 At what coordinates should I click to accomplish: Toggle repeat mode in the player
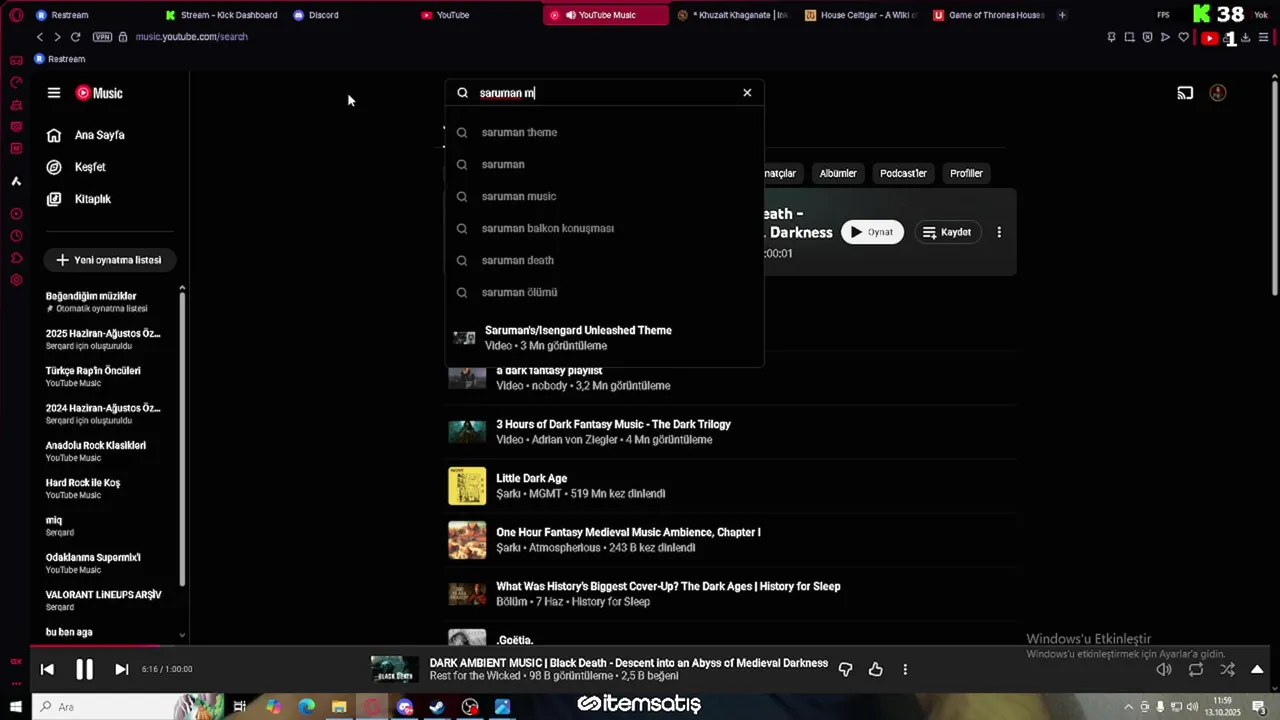(1196, 669)
